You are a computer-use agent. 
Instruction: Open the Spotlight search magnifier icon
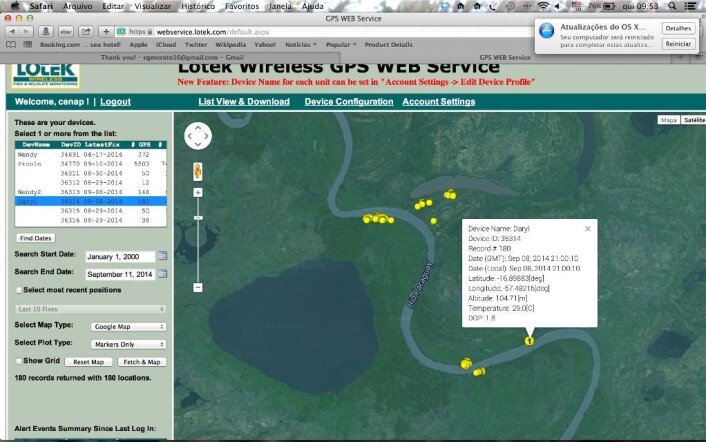point(672,6)
